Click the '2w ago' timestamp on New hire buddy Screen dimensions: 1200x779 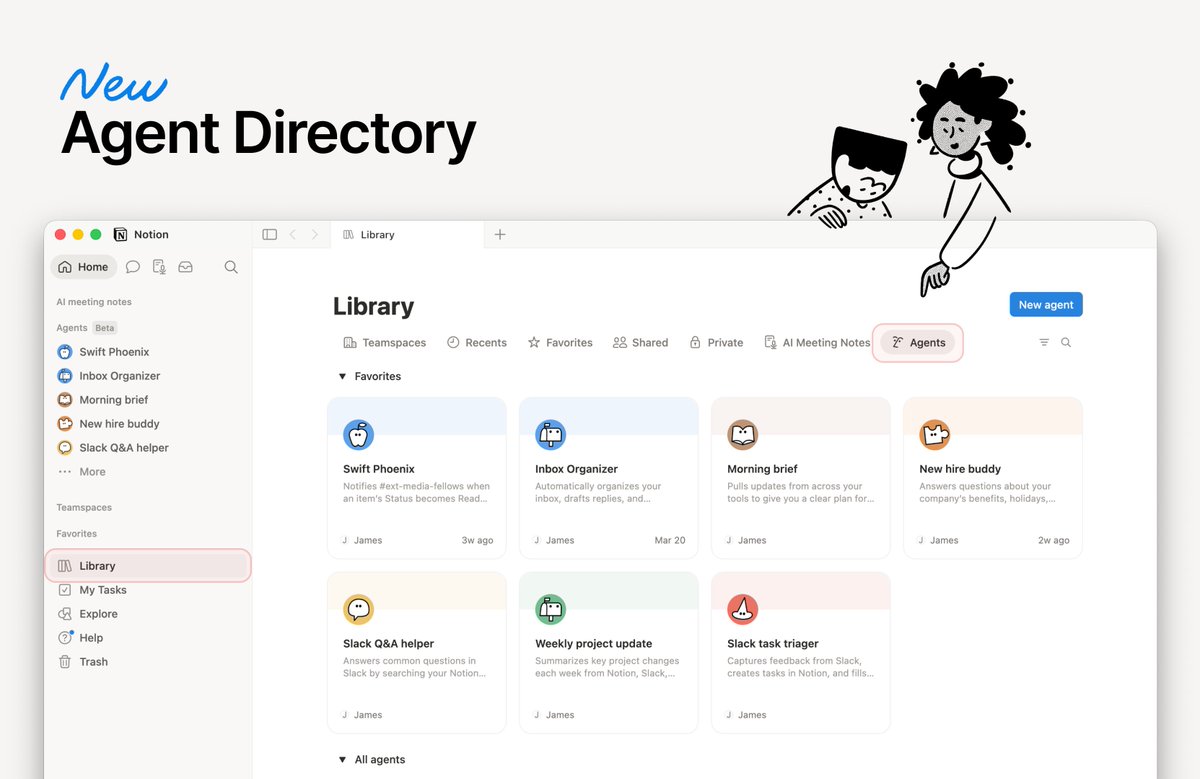point(1054,540)
